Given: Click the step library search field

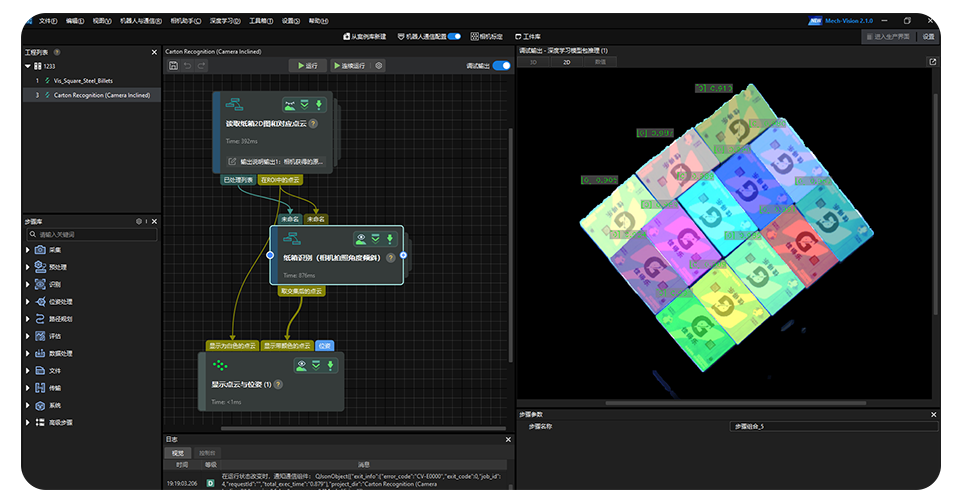Looking at the screenshot, I should tap(90, 234).
